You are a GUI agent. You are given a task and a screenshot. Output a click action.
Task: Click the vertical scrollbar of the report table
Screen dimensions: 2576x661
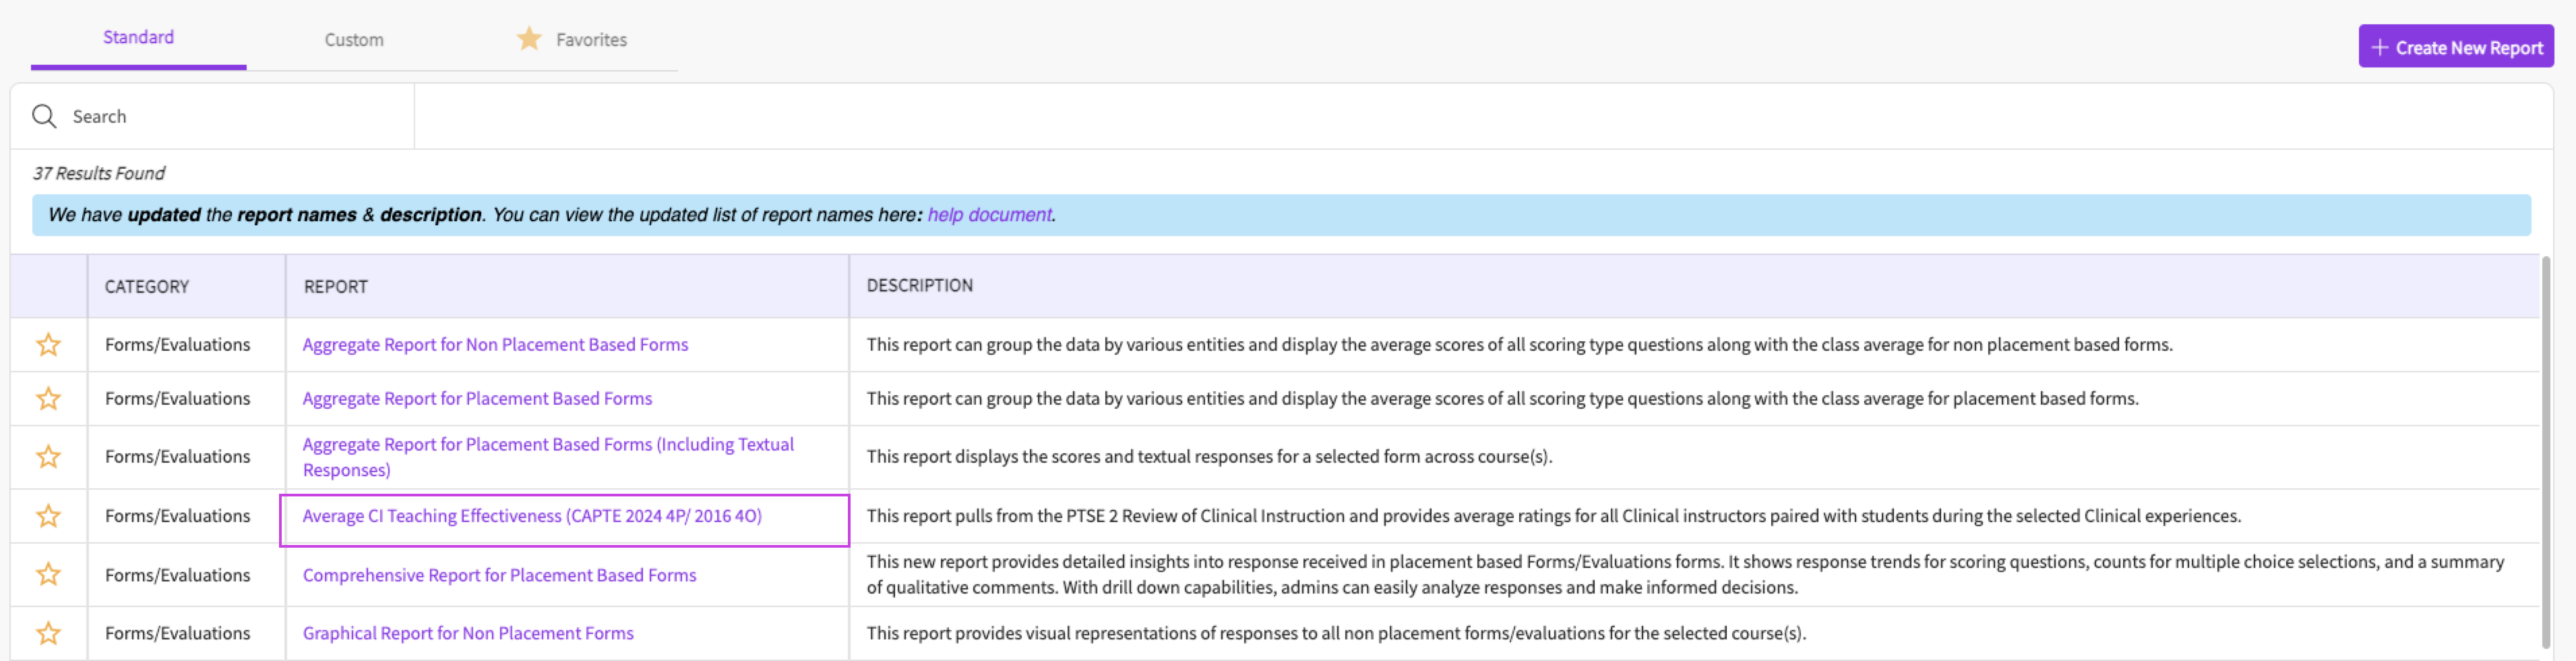2545,450
